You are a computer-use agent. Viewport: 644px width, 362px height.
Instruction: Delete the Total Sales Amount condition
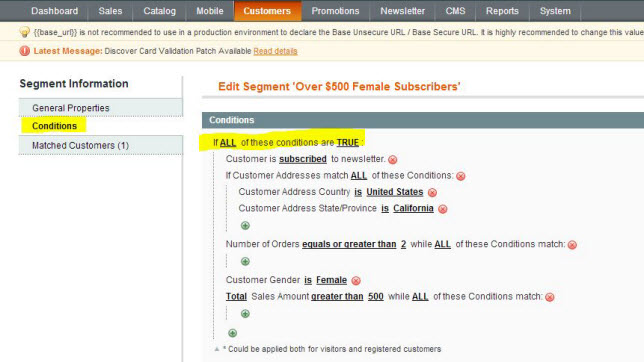point(550,297)
